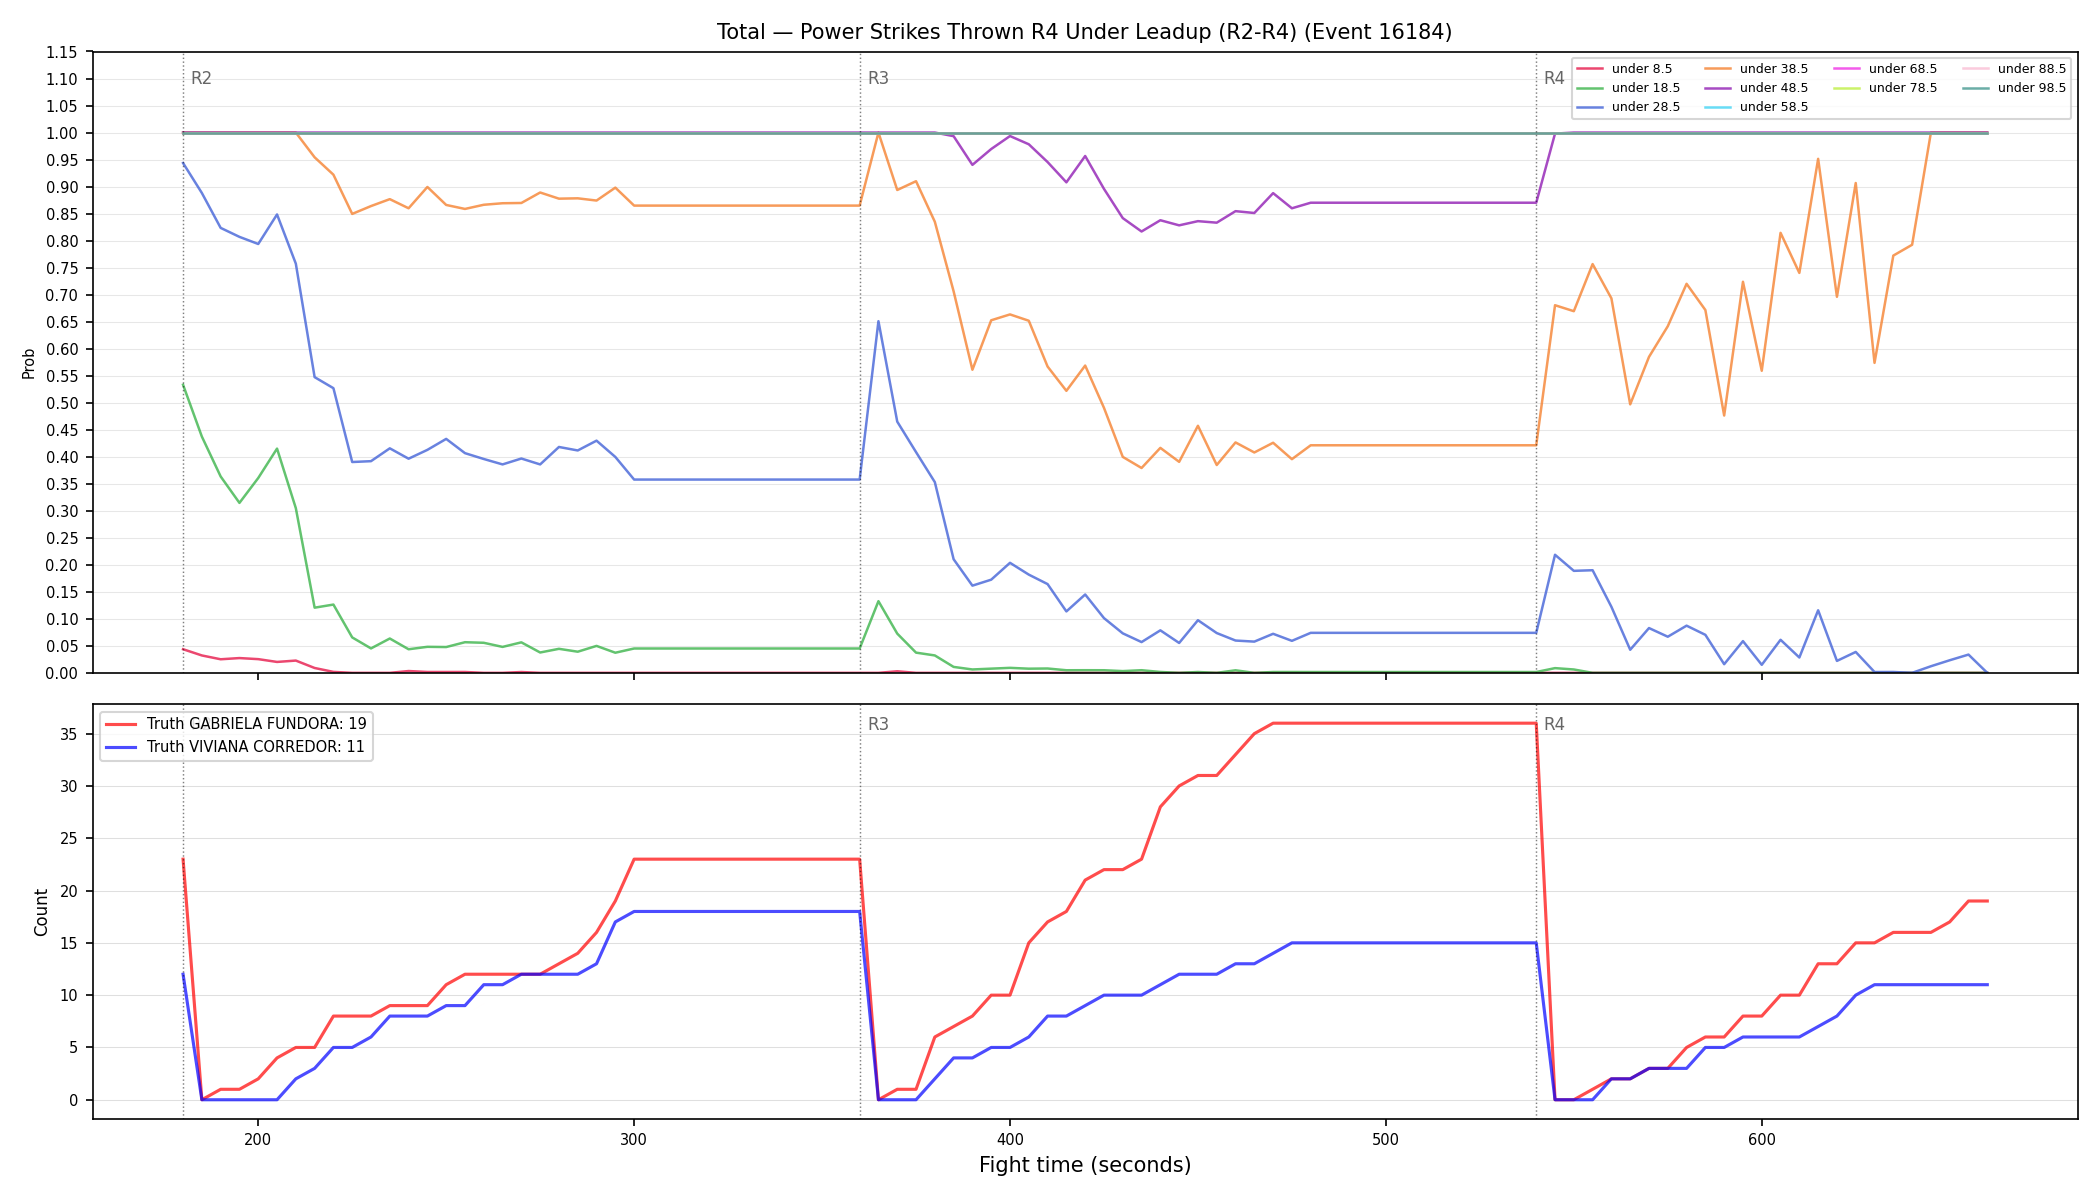Click the 0.25 tick on Prob axis
The height and width of the screenshot is (1200, 2100).
click(63, 538)
